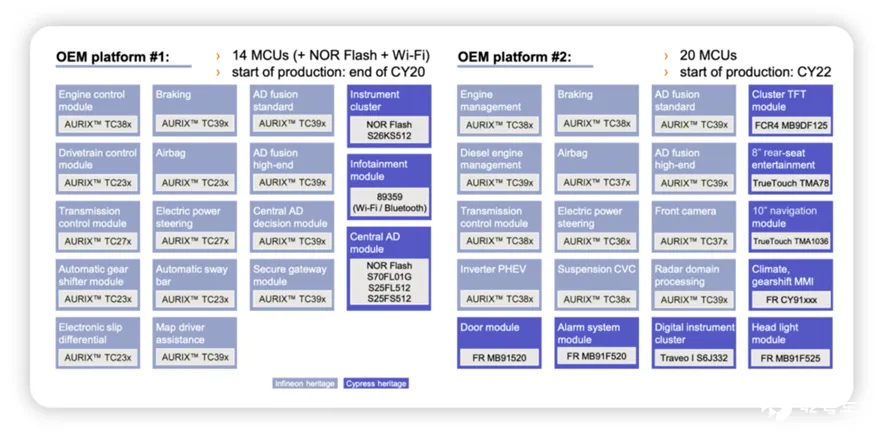Click the 'Digital instrument cluster' title
The height and width of the screenshot is (433, 886).
(694, 334)
